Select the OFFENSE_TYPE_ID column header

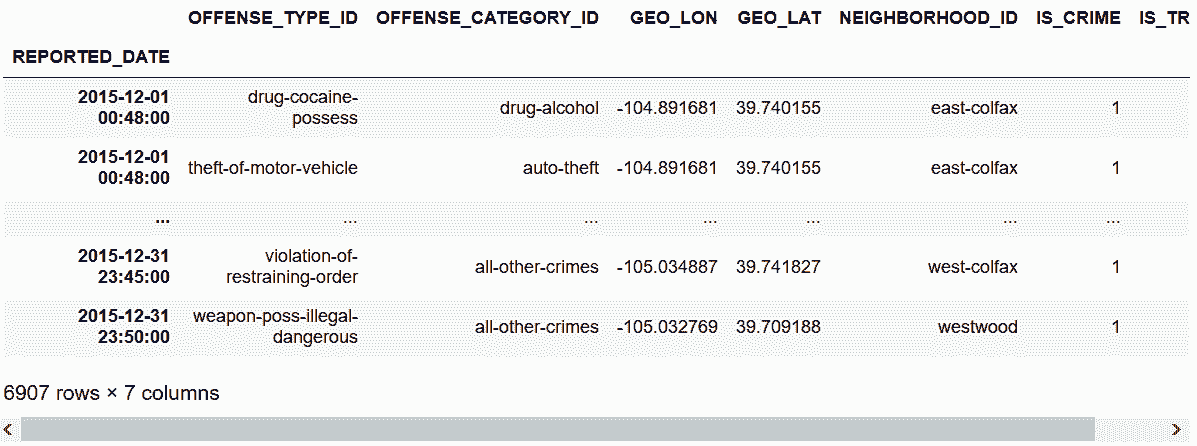273,19
